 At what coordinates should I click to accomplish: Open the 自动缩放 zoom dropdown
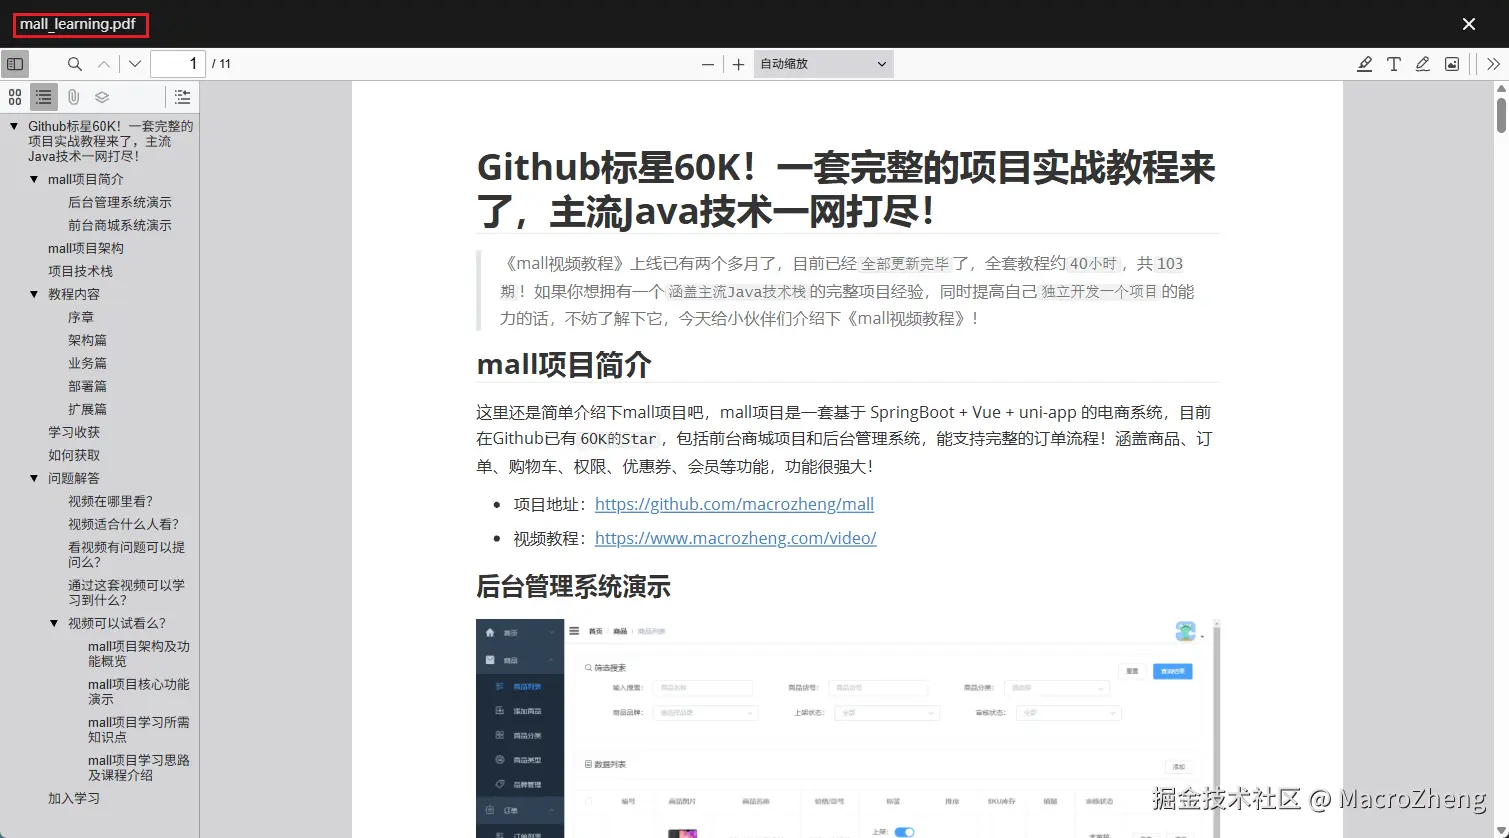(823, 64)
